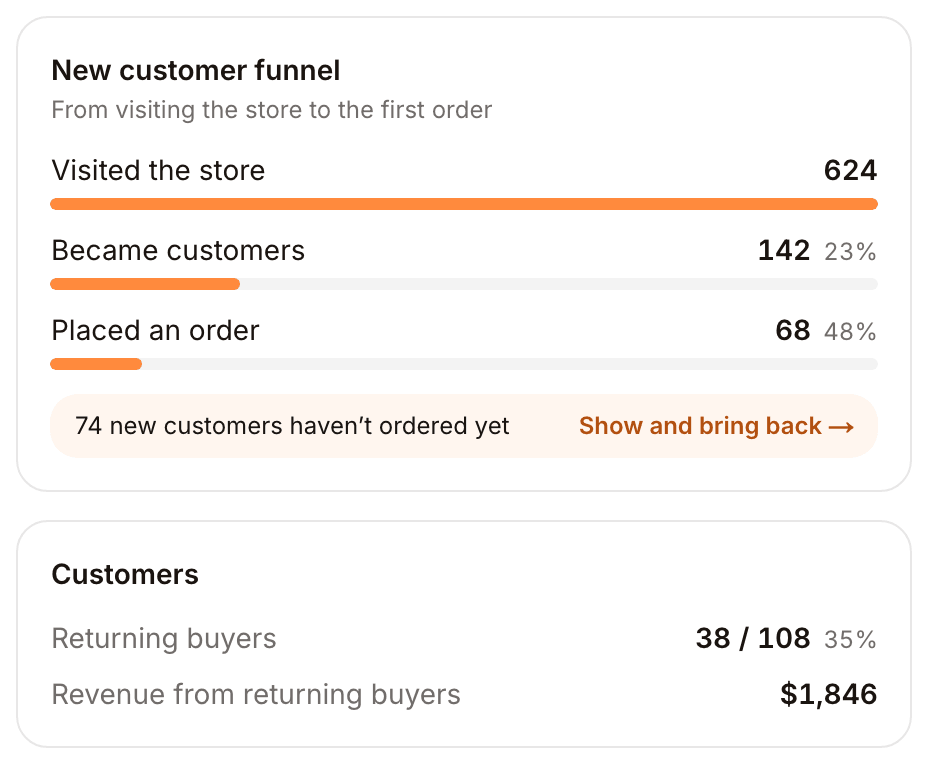This screenshot has height=764, width=928.
Task: Click the 35% returning buyers percentage
Action: pos(850,640)
